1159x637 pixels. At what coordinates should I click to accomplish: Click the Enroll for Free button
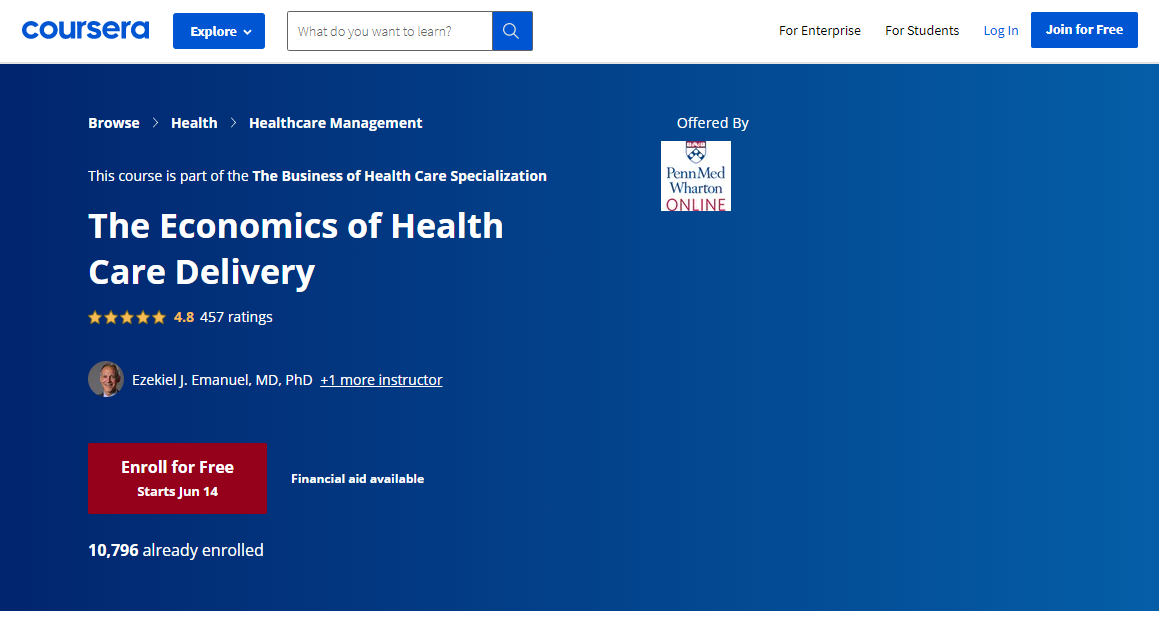click(x=177, y=478)
